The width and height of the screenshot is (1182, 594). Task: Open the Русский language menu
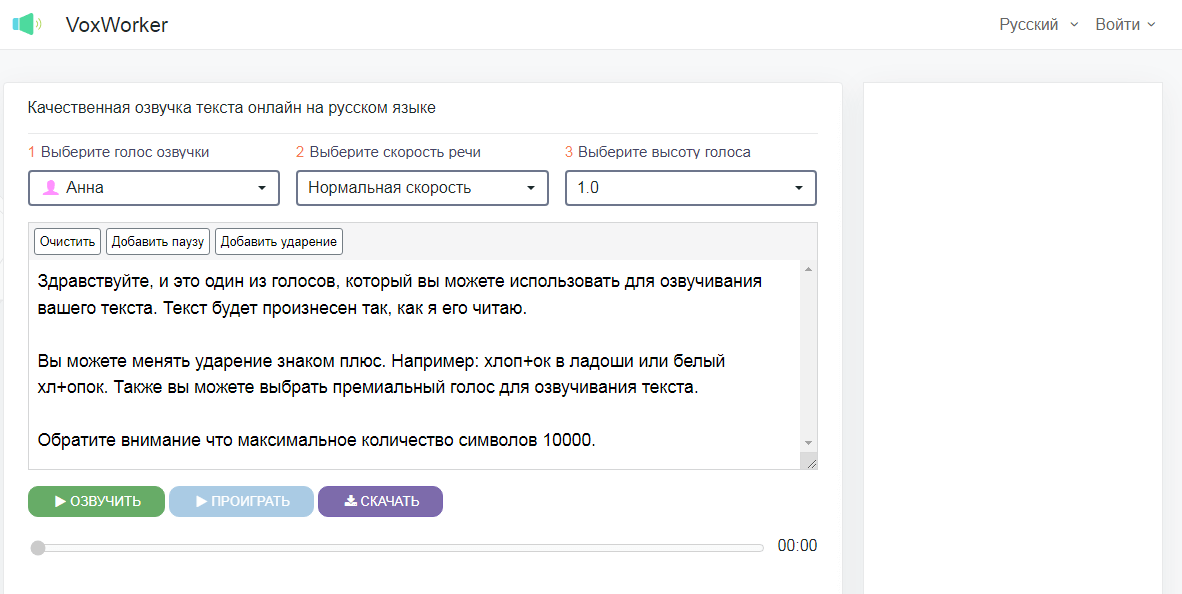click(x=1038, y=24)
